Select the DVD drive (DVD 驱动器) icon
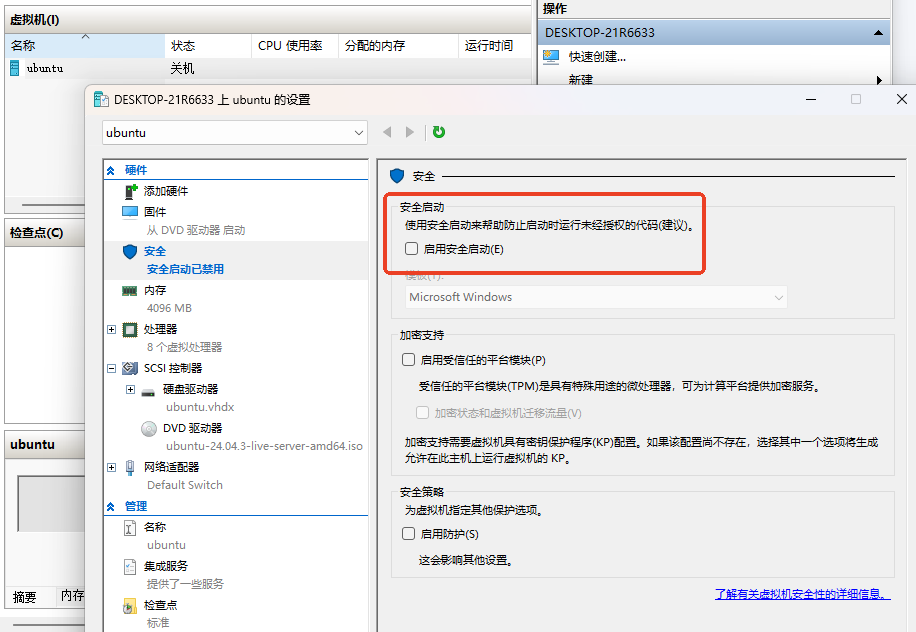This screenshot has height=632, width=916. tap(149, 428)
